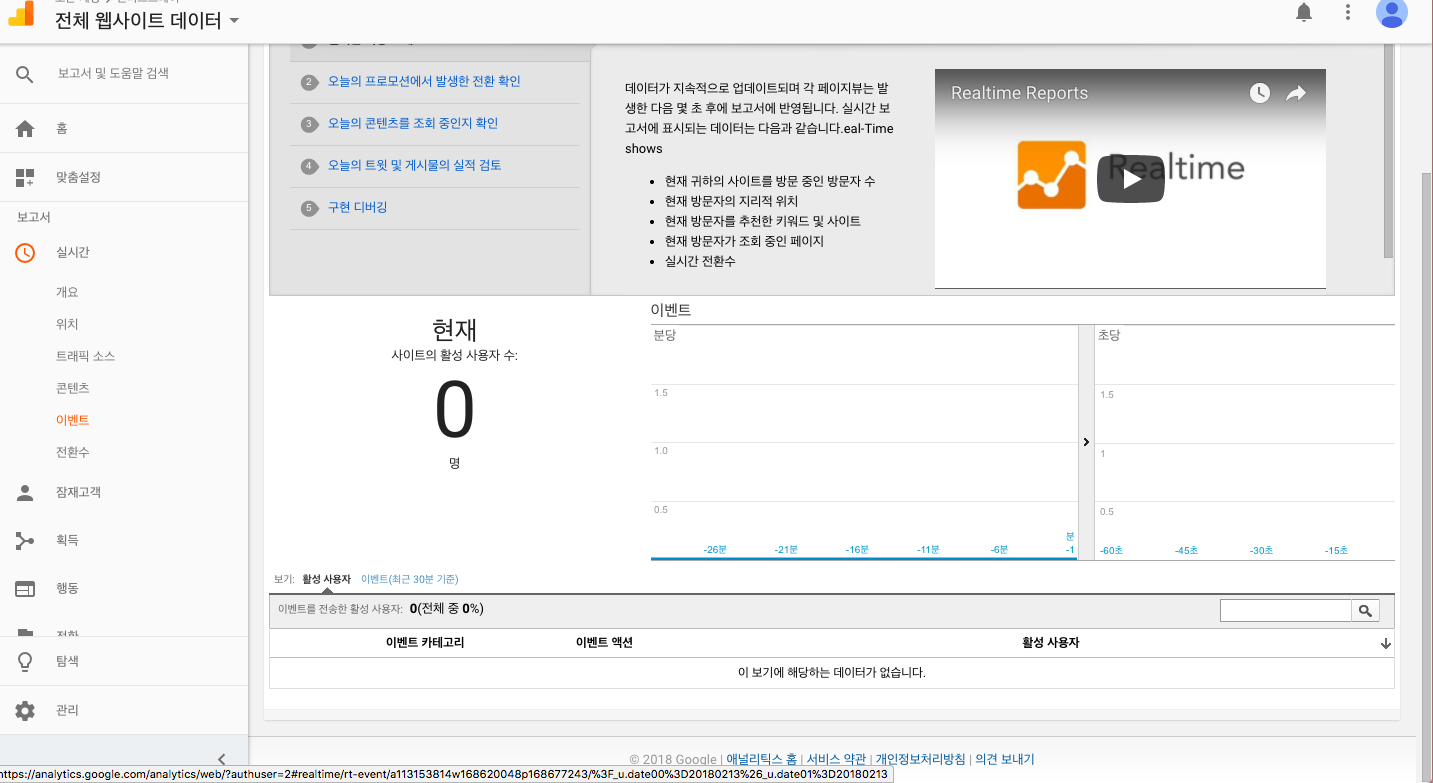Click the -60초 chart axis label

click(x=1111, y=551)
